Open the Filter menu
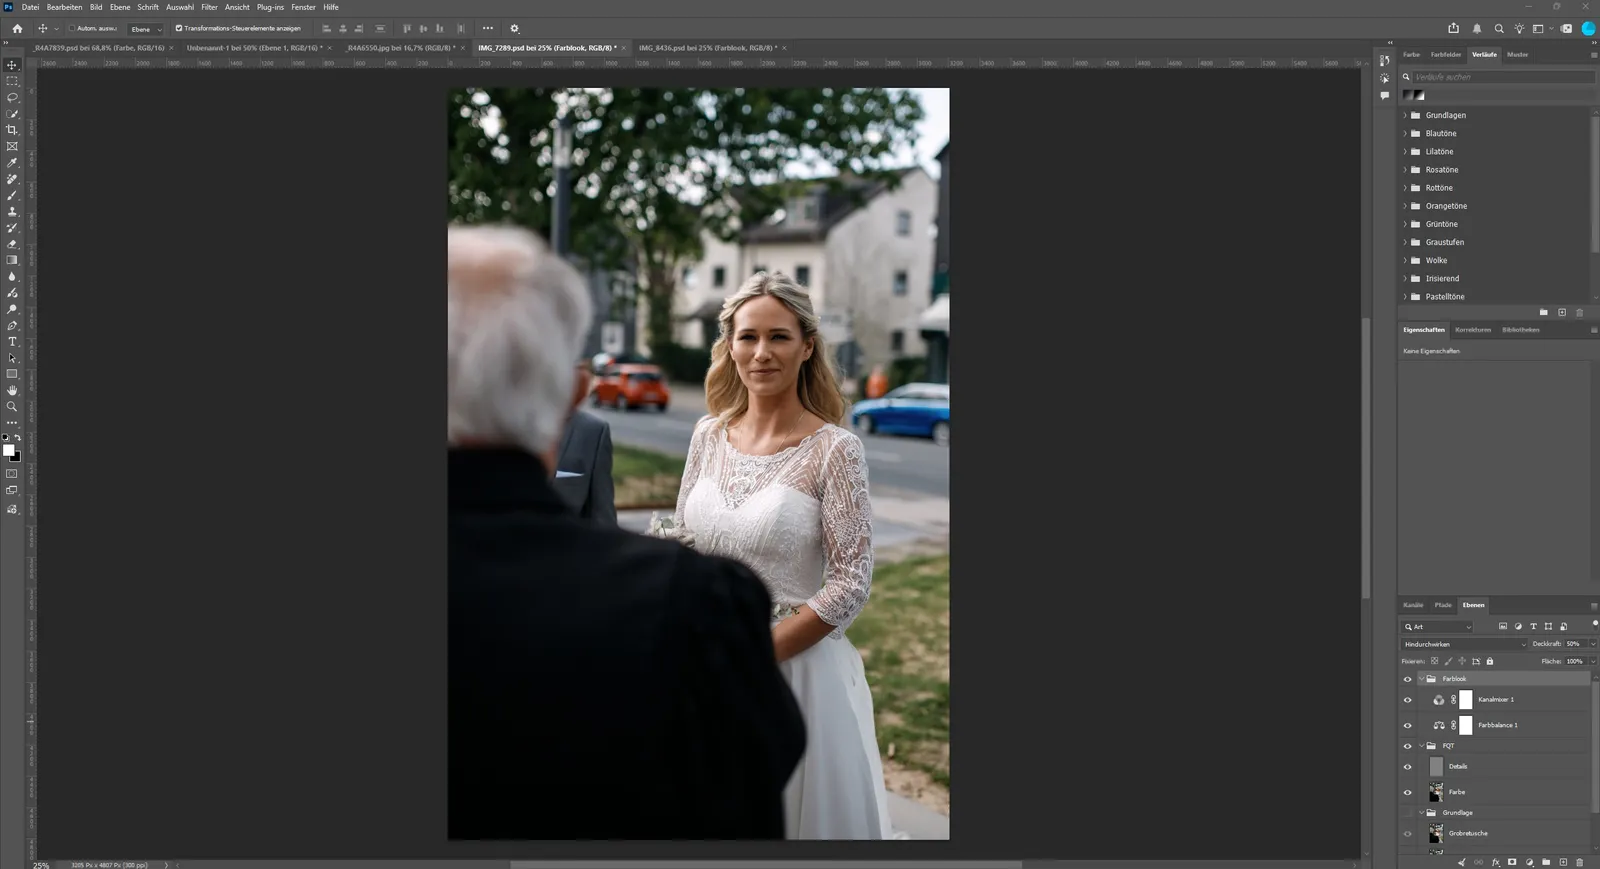 point(209,7)
